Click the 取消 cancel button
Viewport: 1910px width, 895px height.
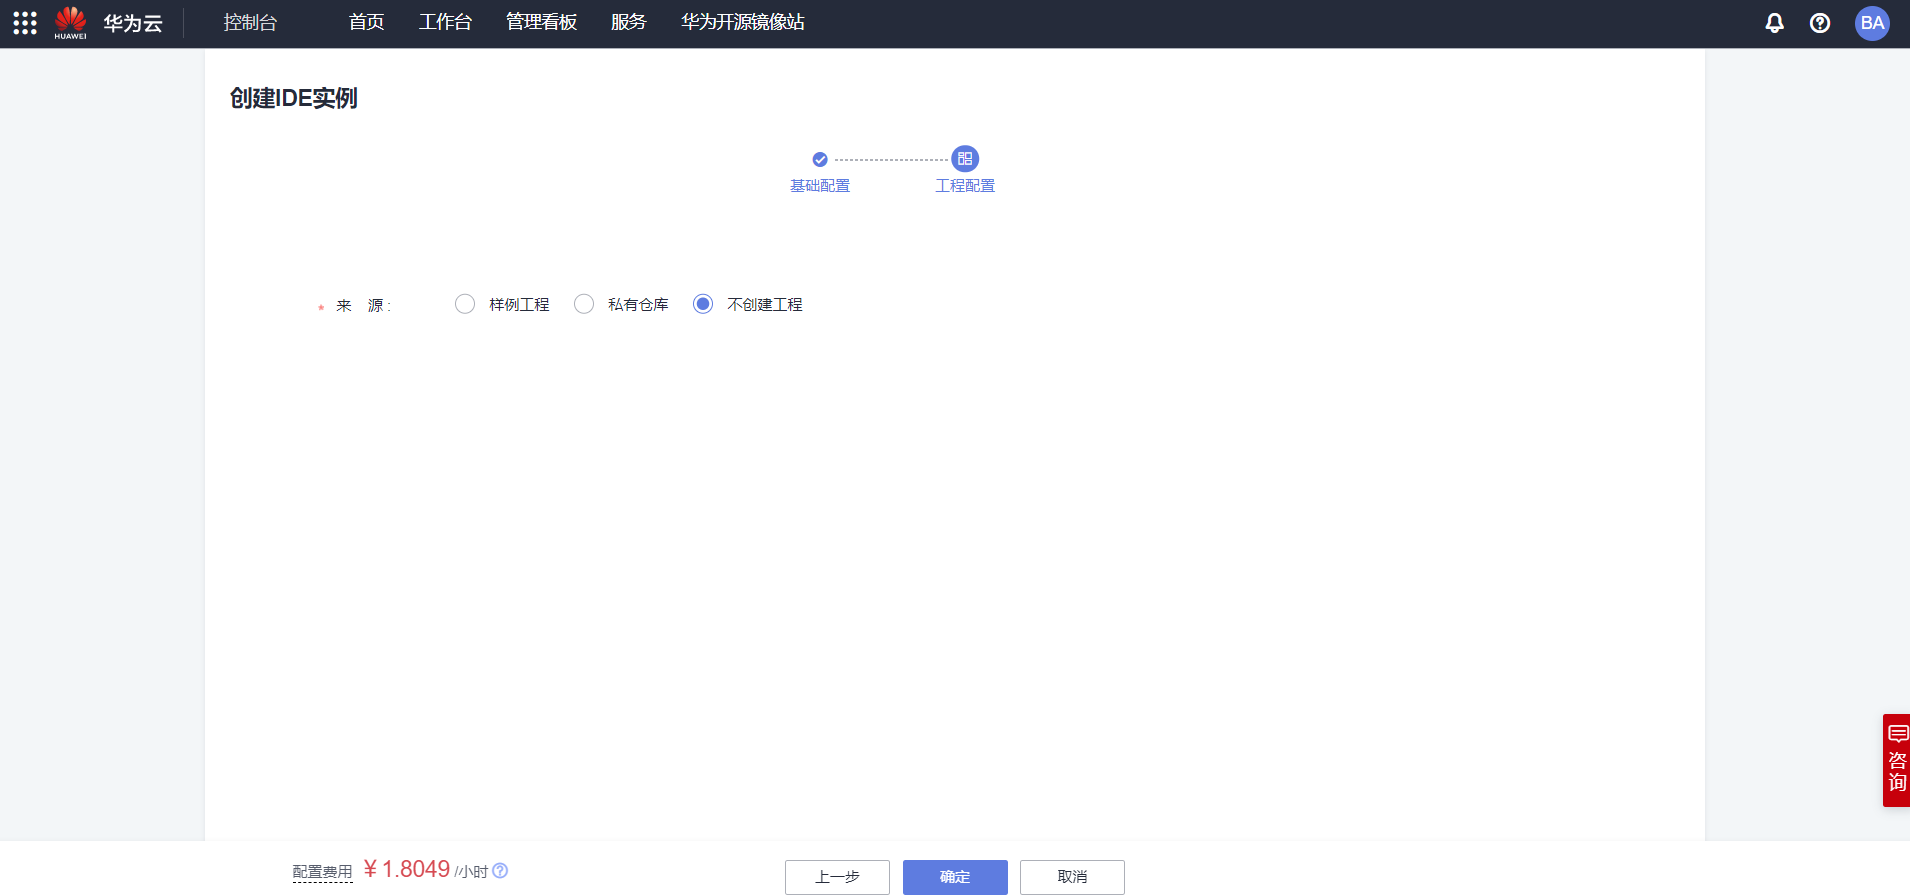1072,877
